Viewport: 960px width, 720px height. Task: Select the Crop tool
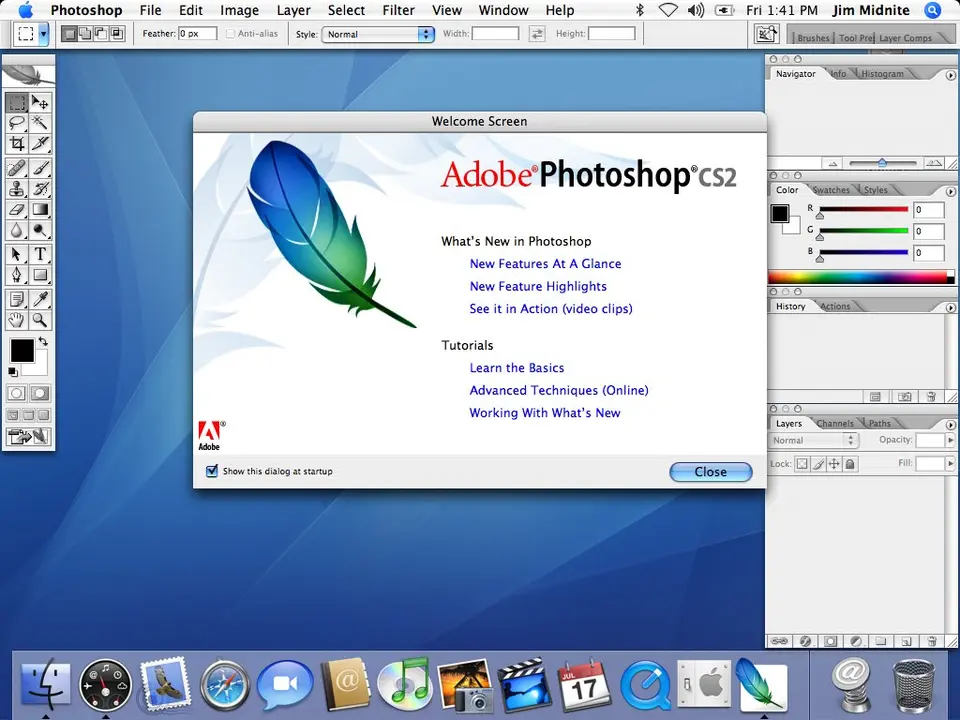[x=17, y=144]
